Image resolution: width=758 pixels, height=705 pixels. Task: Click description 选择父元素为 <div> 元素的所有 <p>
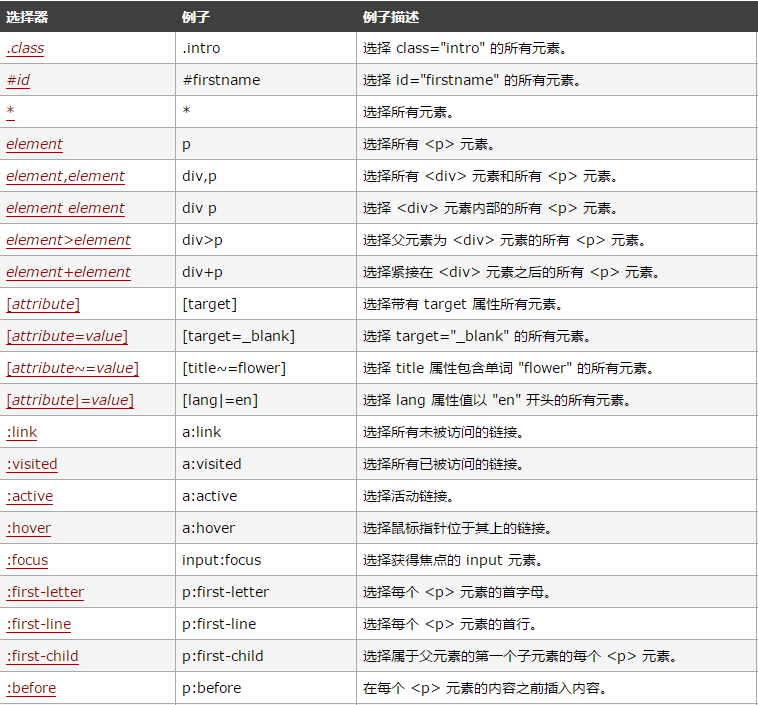click(484, 240)
